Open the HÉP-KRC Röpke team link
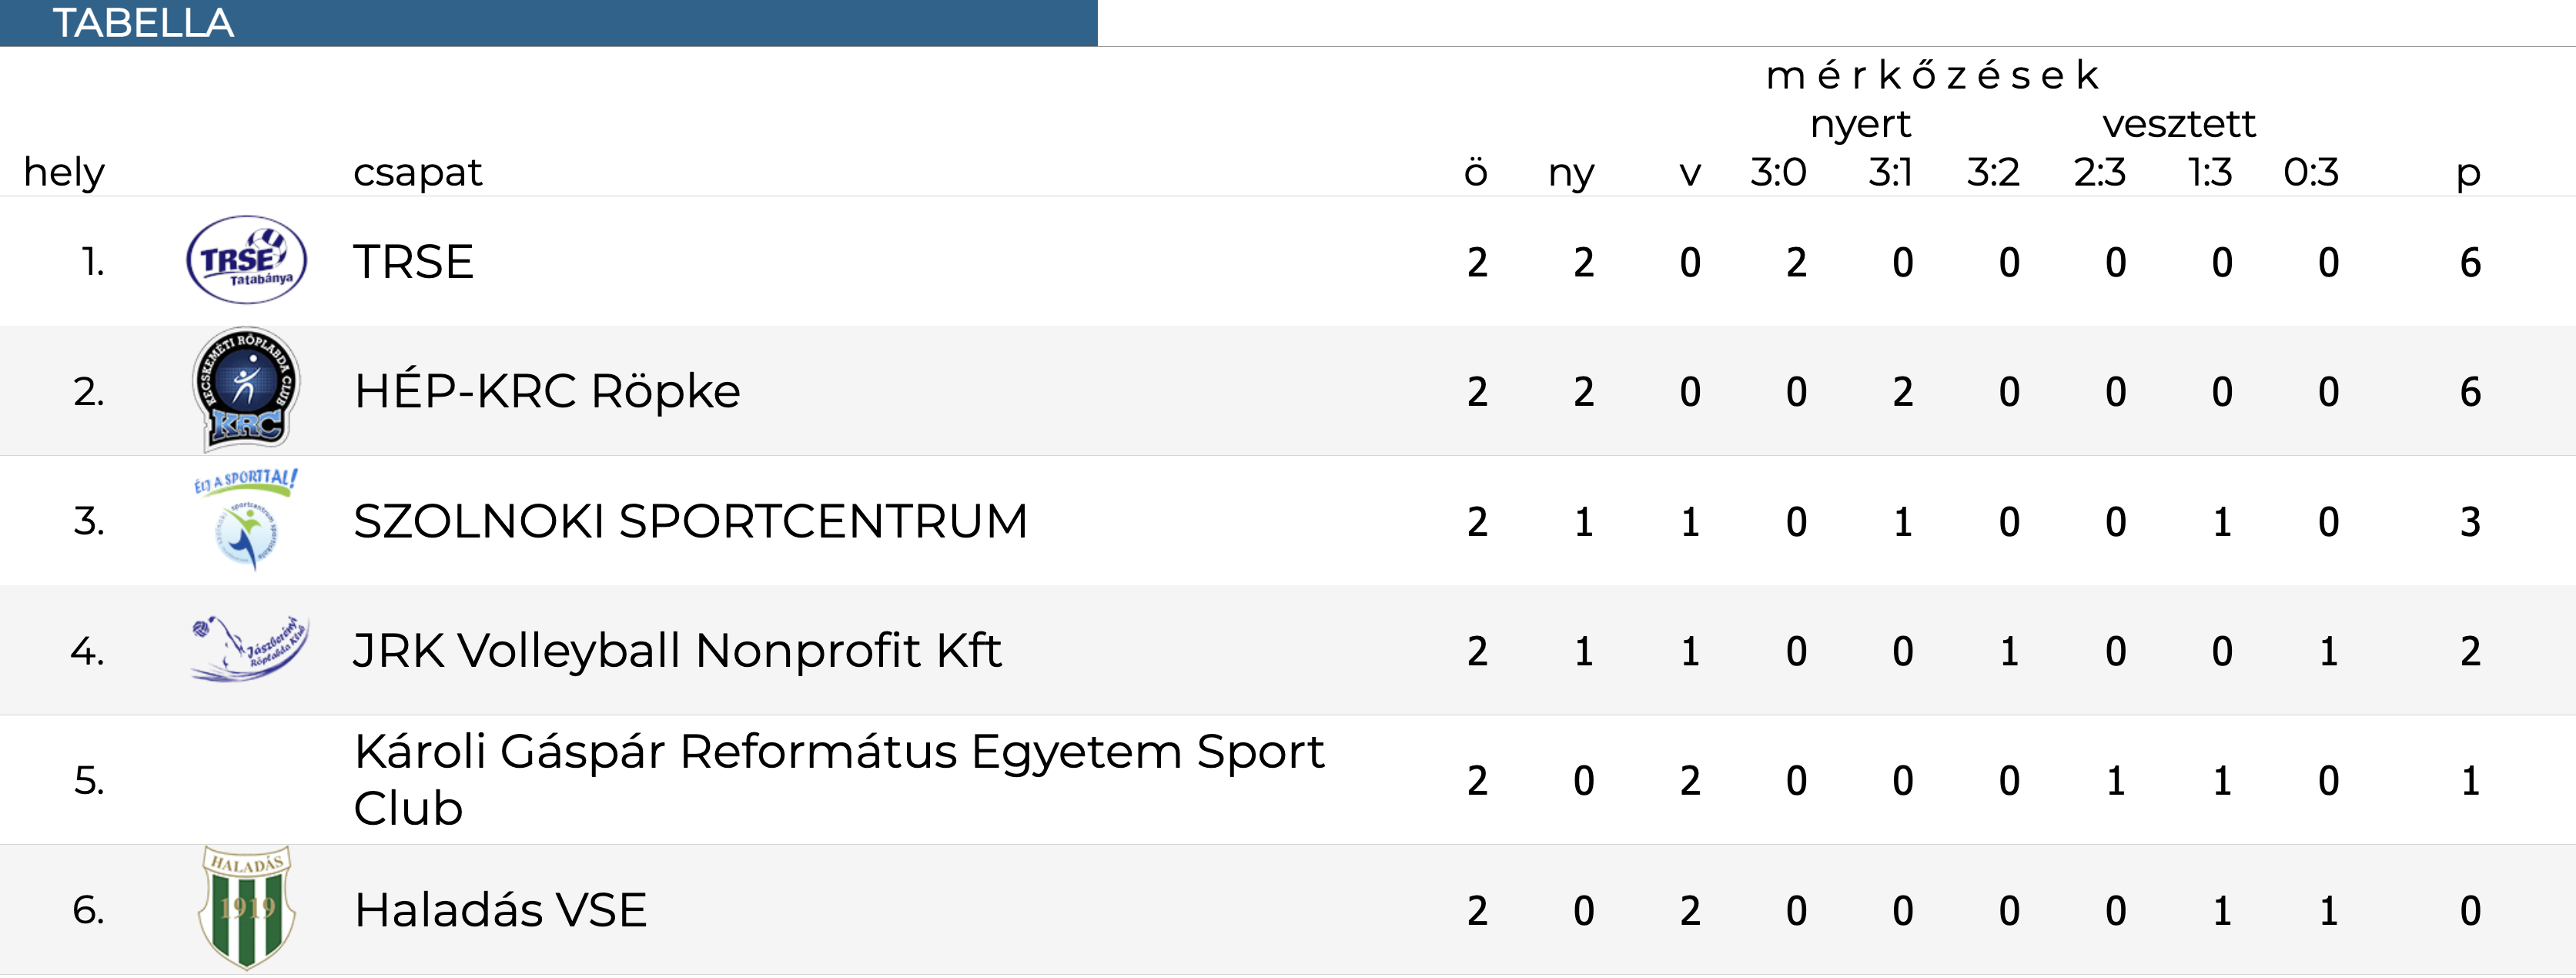Image resolution: width=2576 pixels, height=978 pixels. click(x=547, y=390)
